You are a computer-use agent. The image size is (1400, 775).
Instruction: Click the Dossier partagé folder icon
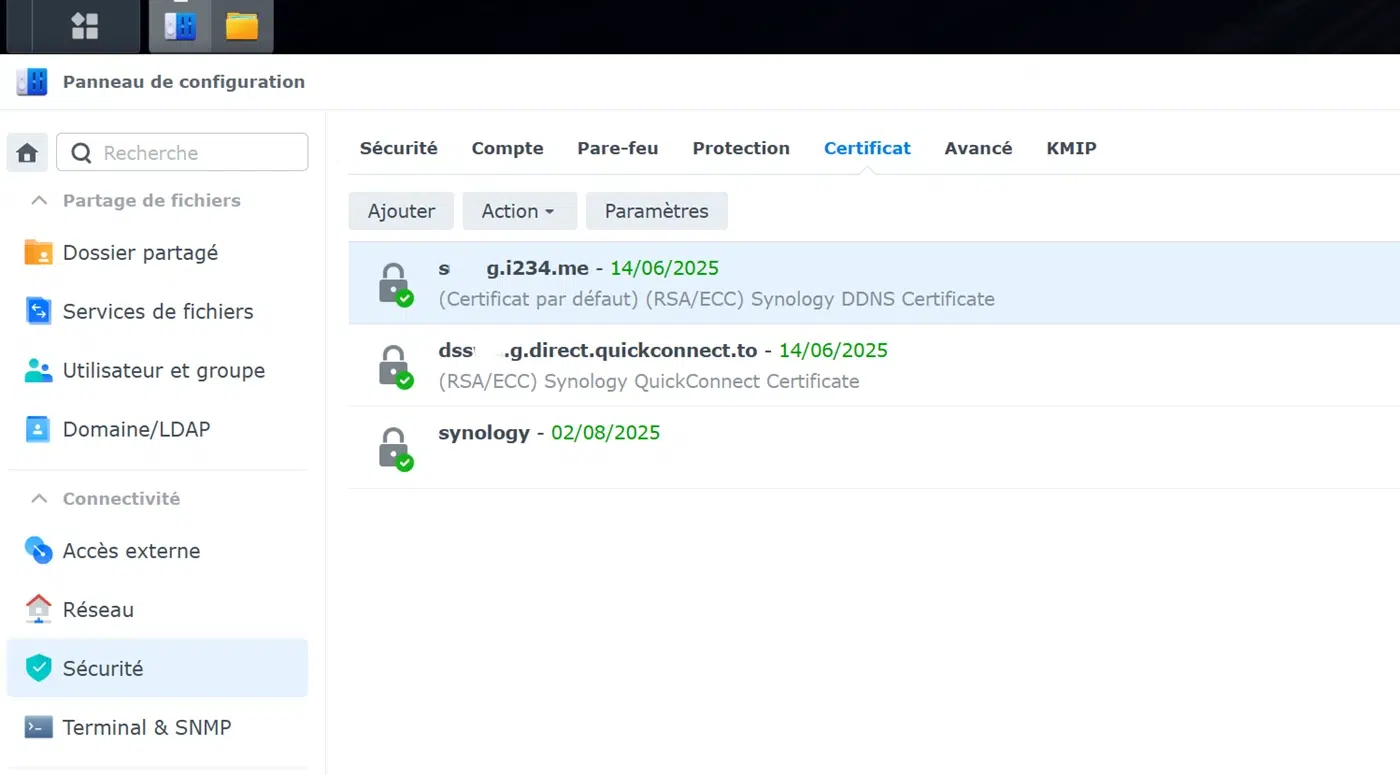38,253
